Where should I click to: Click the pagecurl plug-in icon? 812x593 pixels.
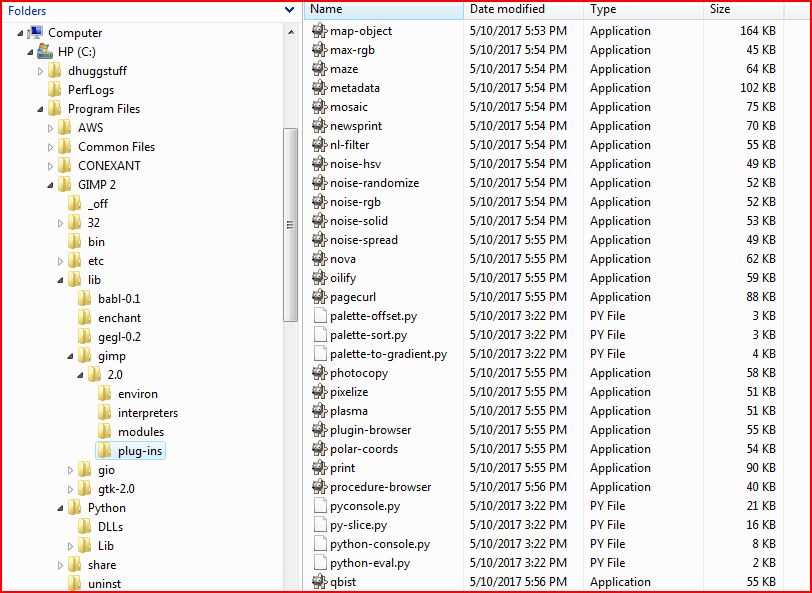coord(320,296)
